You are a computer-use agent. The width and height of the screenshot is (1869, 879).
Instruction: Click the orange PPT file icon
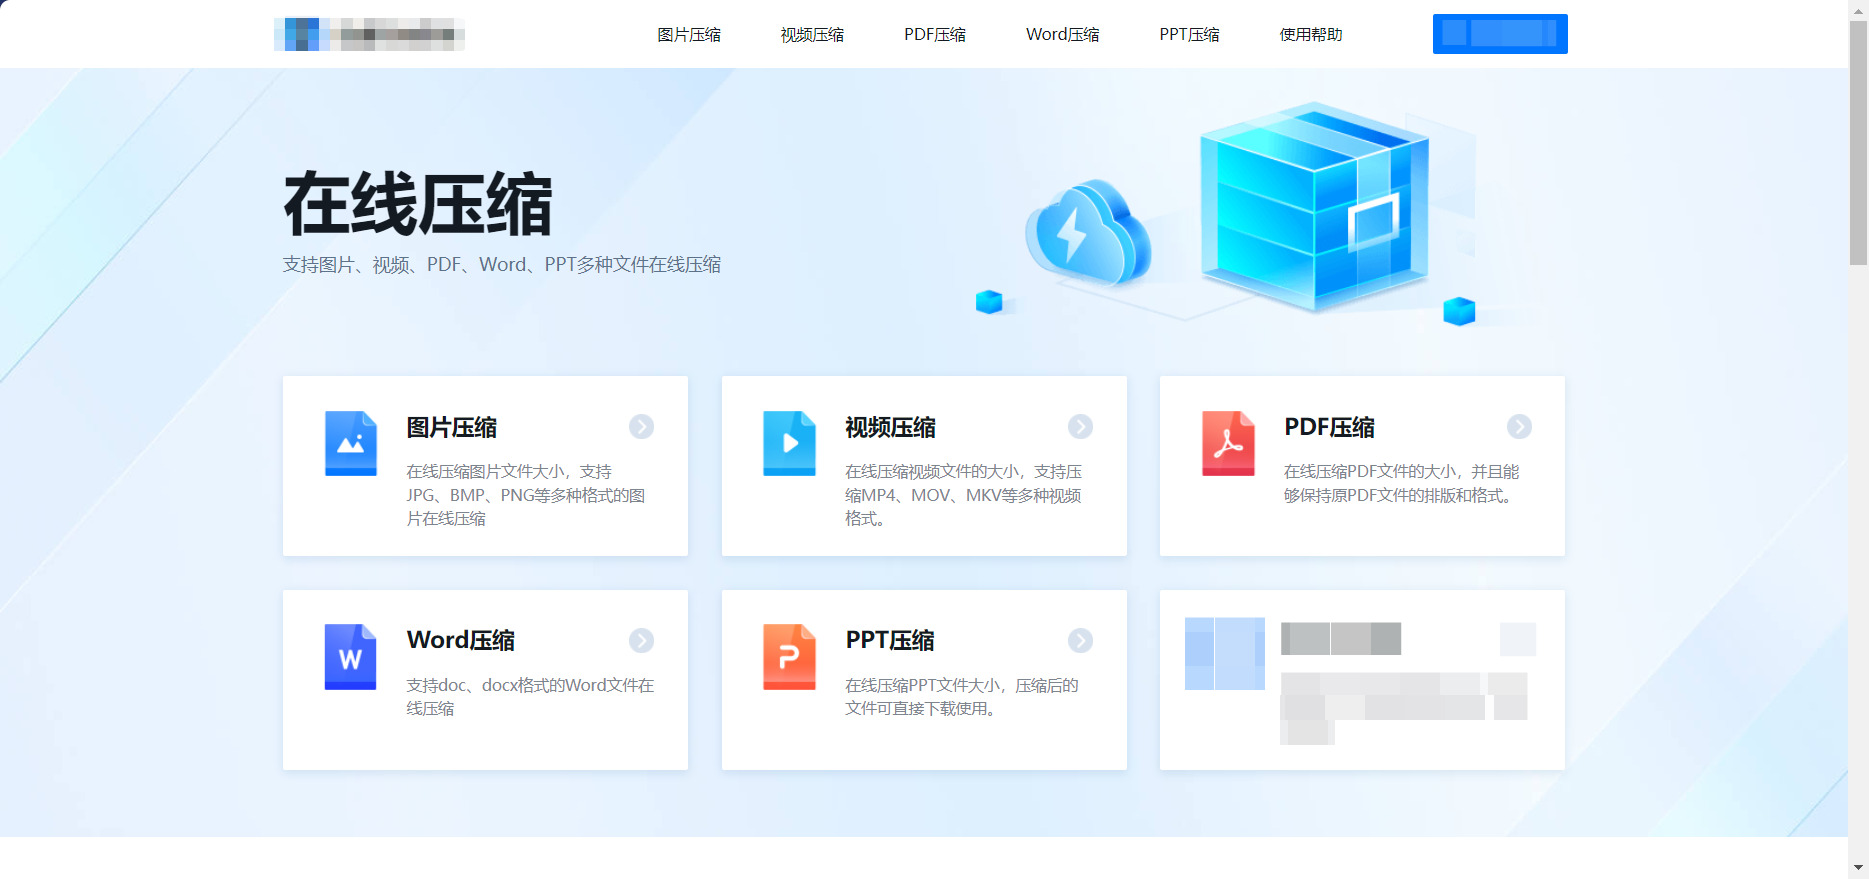(789, 657)
